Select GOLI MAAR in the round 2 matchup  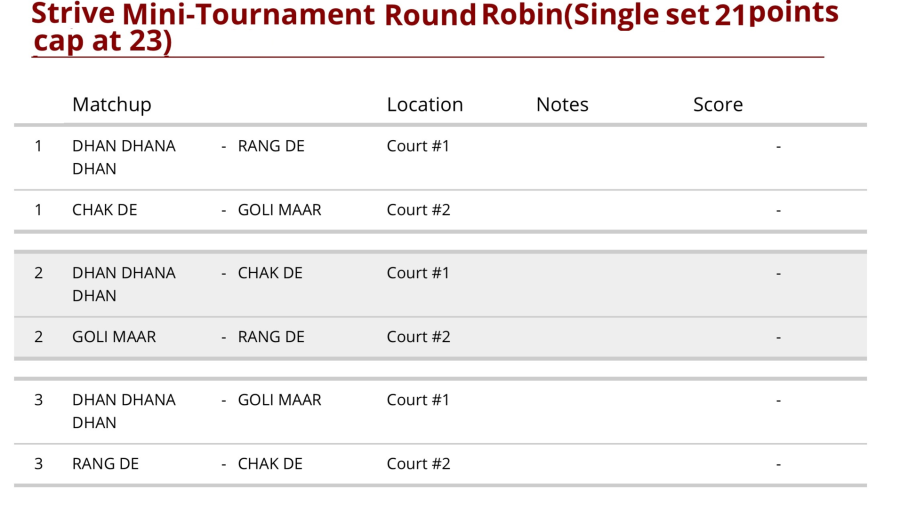(x=114, y=337)
